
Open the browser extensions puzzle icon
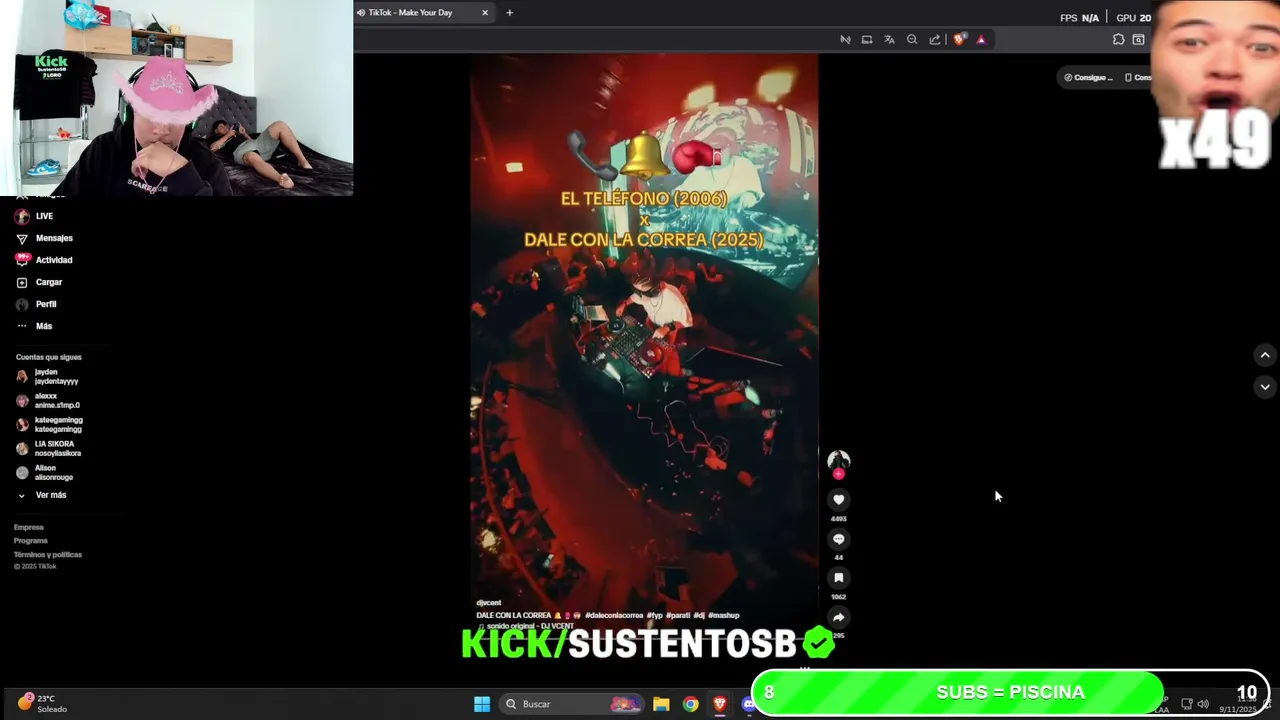tap(1118, 40)
